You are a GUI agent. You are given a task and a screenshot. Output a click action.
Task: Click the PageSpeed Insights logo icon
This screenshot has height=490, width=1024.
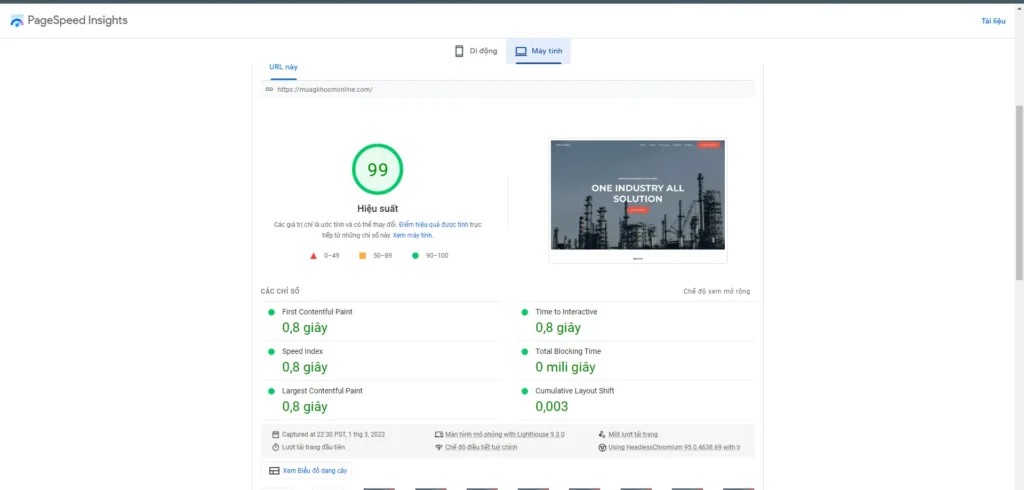16,21
